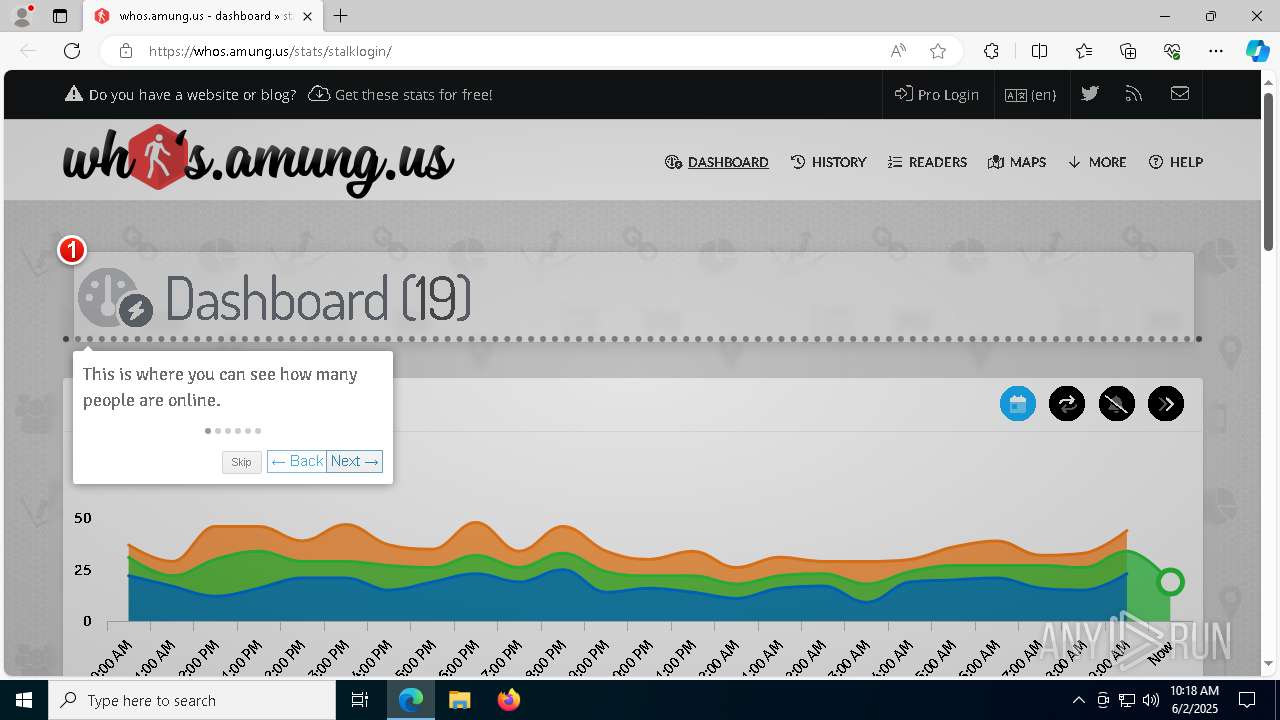1280x720 pixels.
Task: Click the Next tour button
Action: 355,461
